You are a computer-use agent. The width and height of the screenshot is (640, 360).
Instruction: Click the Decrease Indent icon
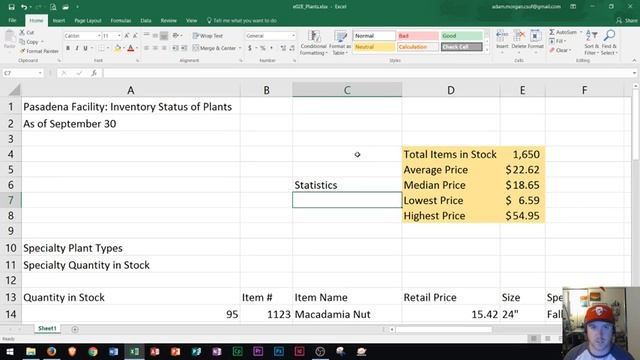click(175, 48)
